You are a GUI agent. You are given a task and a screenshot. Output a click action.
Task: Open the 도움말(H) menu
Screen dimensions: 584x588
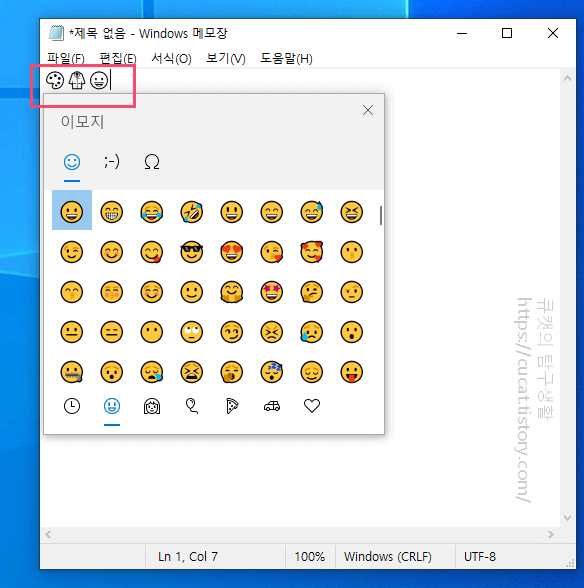286,58
